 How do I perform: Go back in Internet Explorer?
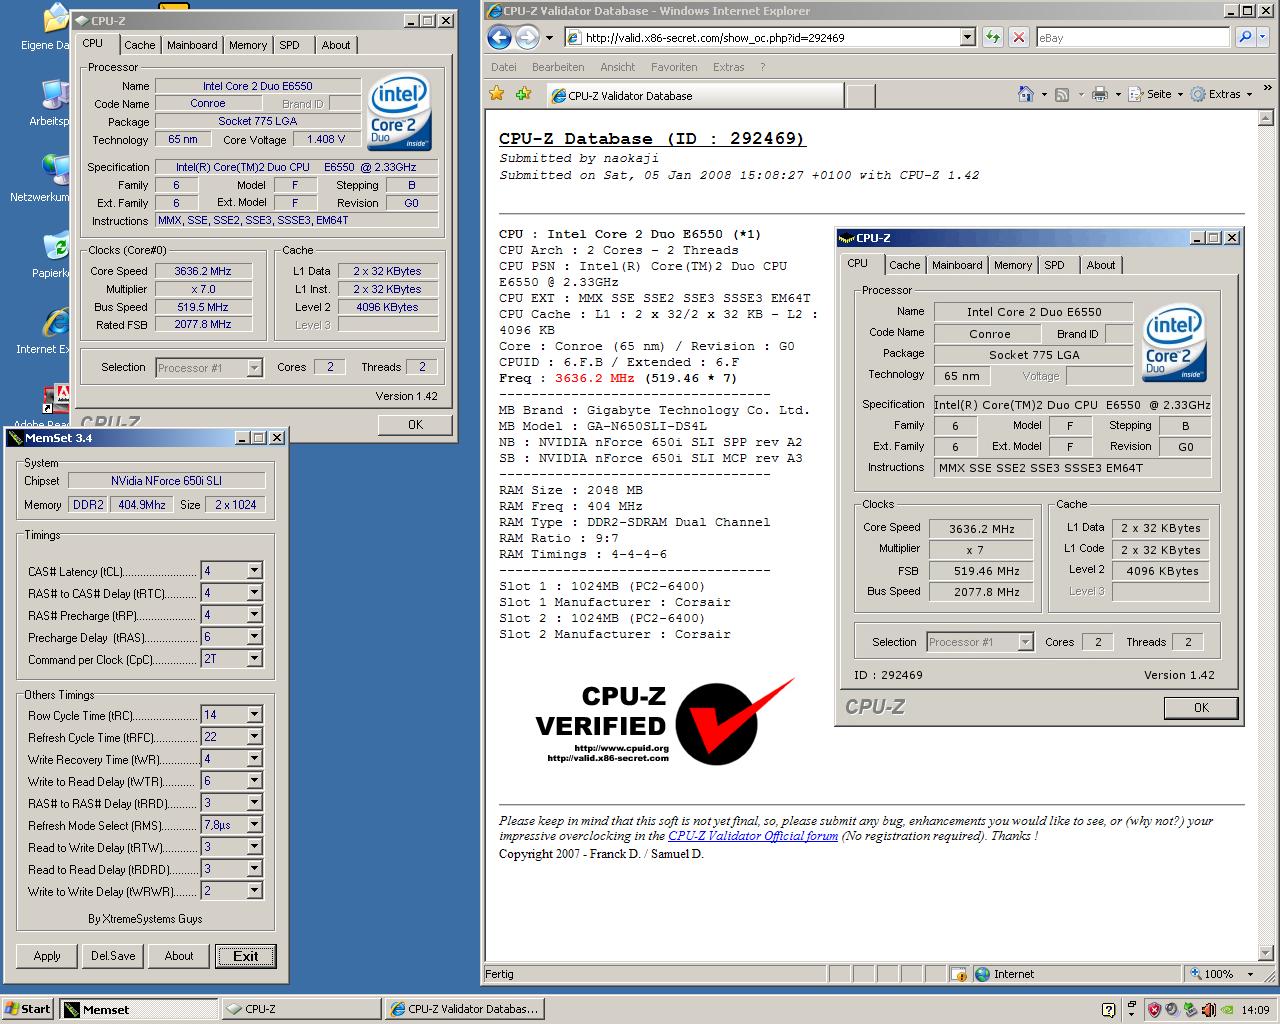[x=500, y=38]
